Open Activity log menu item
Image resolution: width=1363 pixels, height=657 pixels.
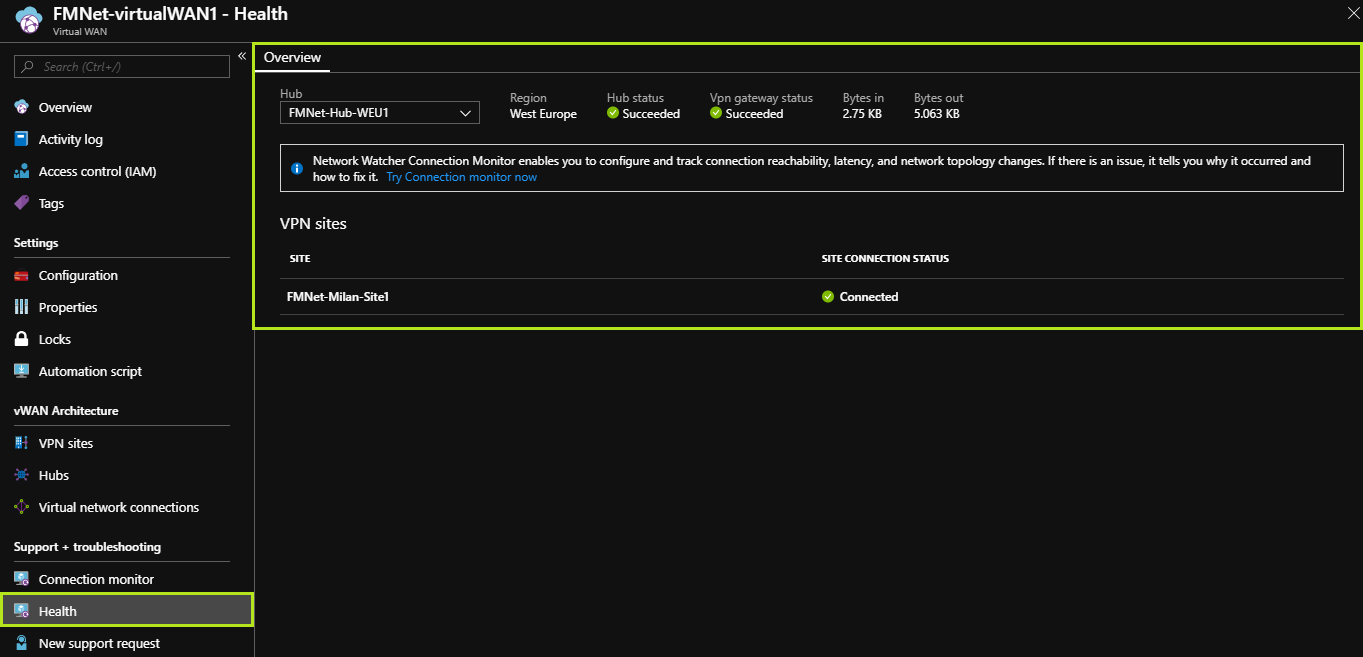[71, 139]
